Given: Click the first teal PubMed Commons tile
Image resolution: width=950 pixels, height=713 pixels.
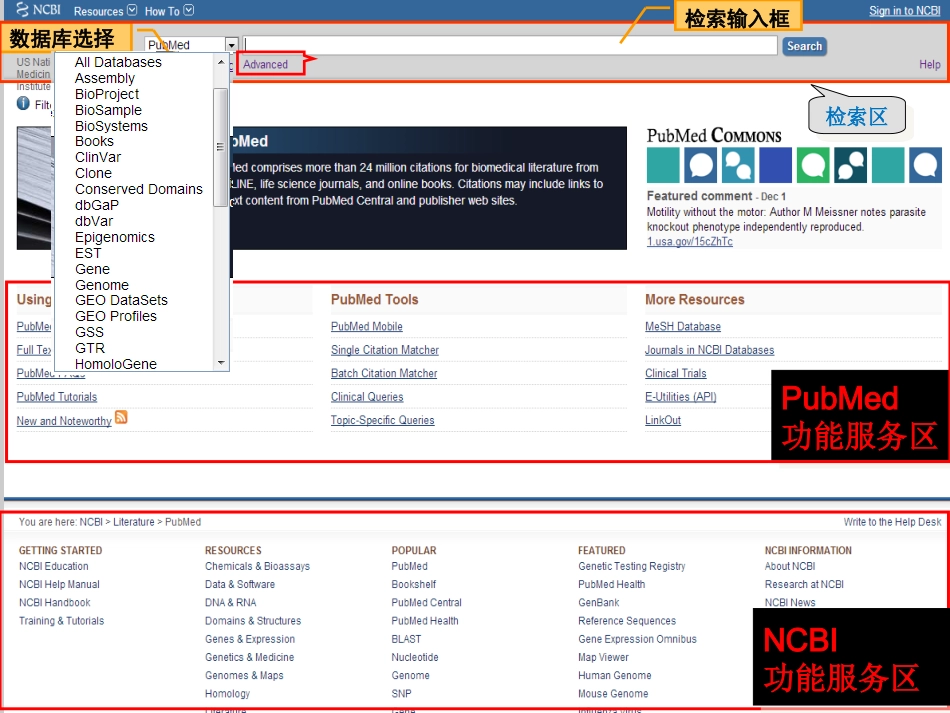Looking at the screenshot, I should pyautogui.click(x=663, y=165).
